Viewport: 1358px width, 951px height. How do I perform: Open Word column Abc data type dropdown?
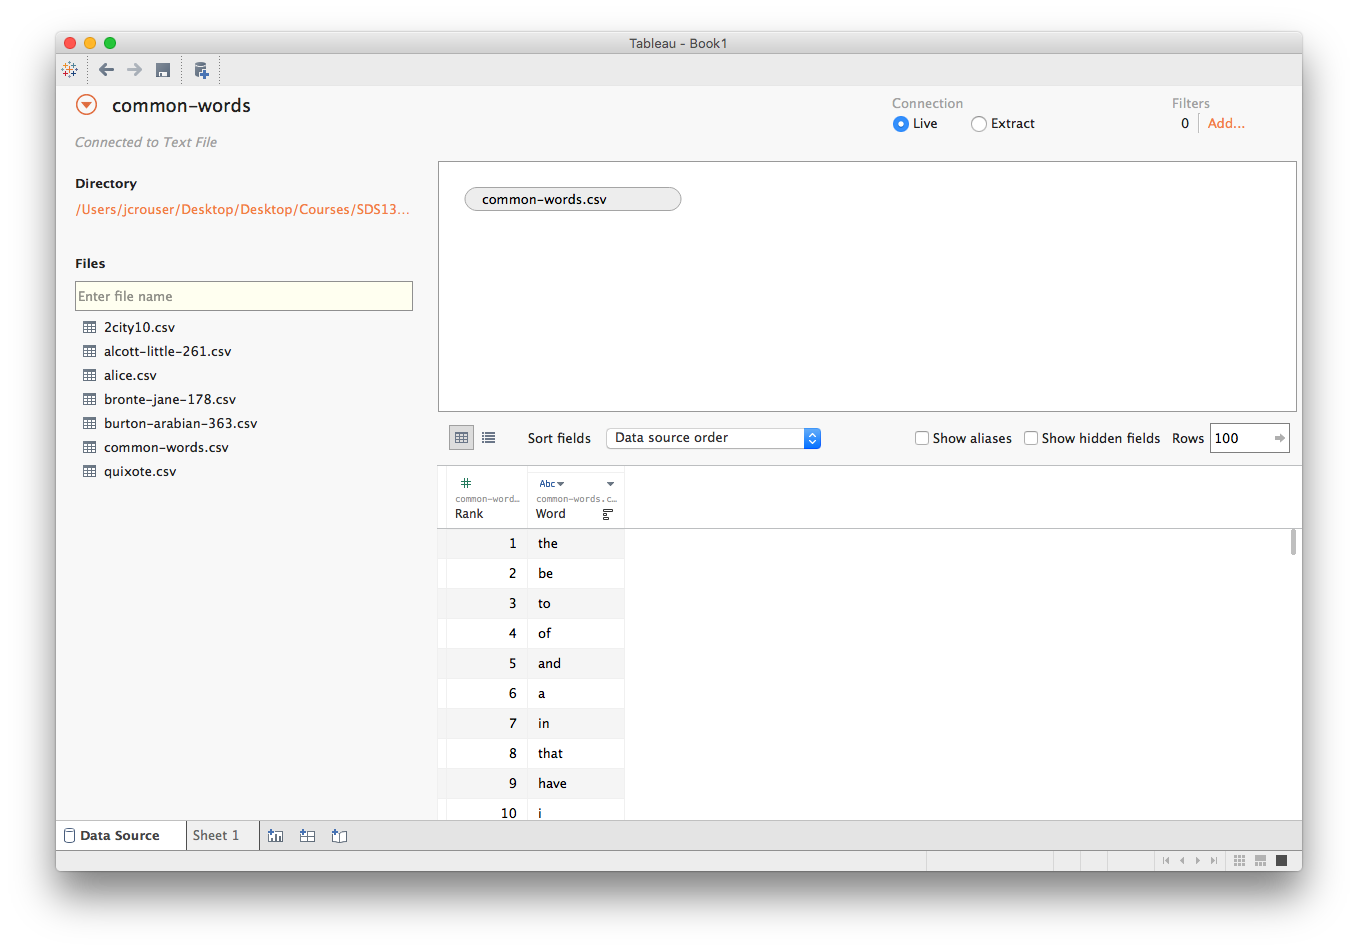coord(552,484)
